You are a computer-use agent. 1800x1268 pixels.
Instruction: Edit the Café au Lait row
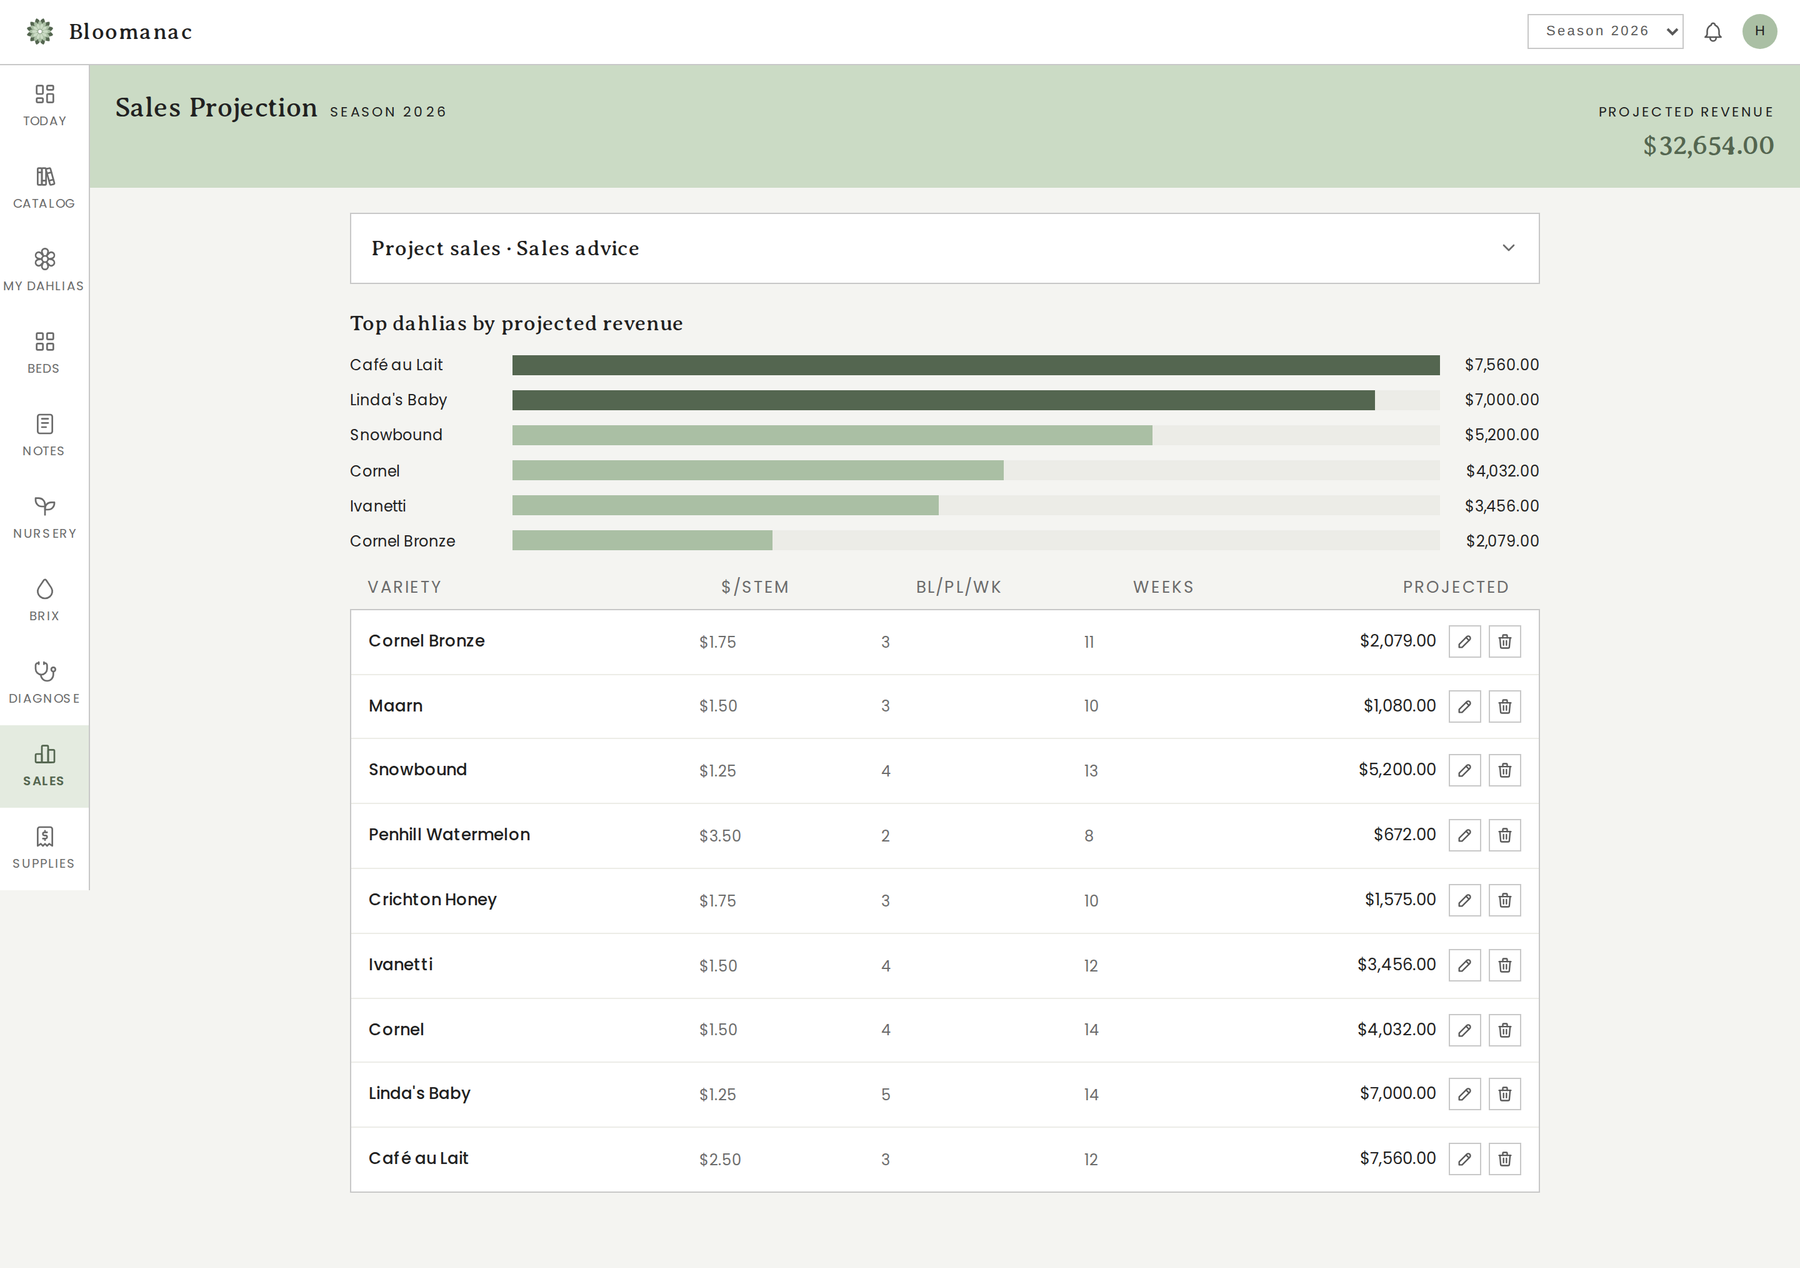click(x=1465, y=1159)
